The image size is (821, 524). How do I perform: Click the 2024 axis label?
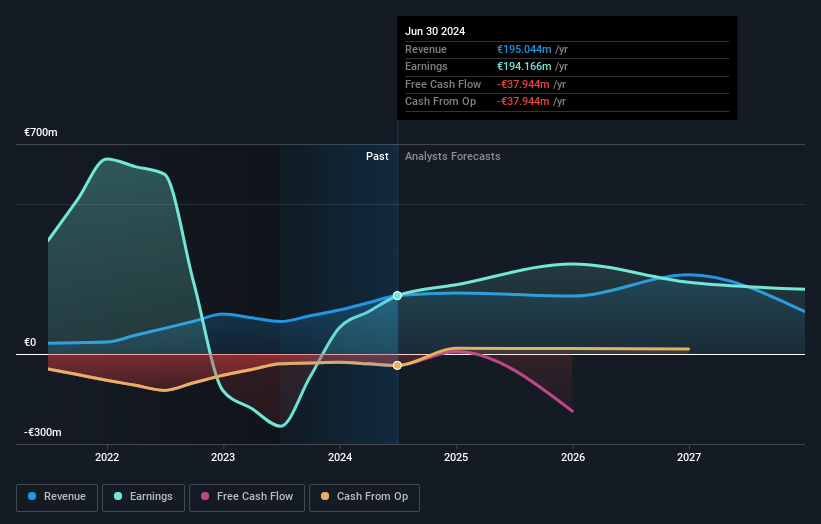(x=340, y=458)
